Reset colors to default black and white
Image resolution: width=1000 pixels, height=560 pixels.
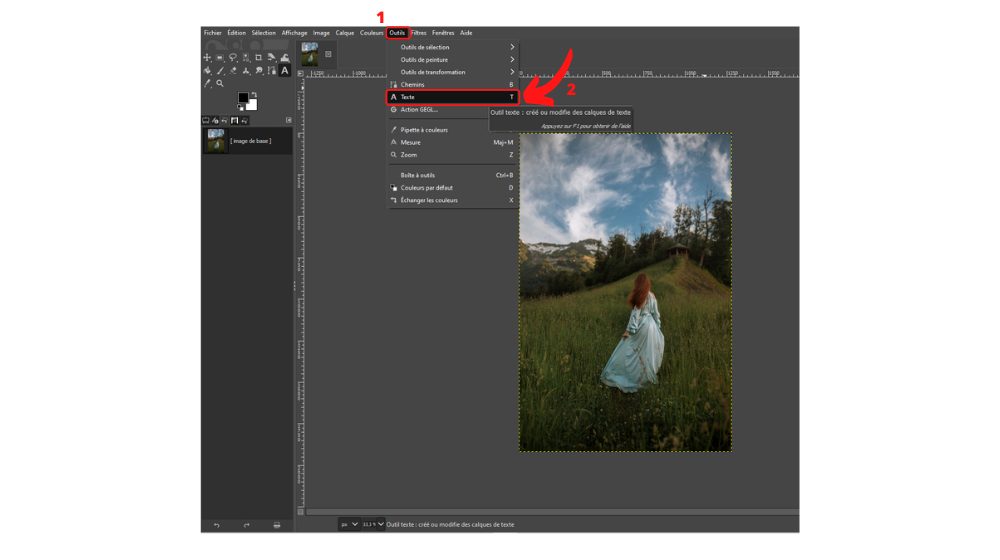[240, 108]
